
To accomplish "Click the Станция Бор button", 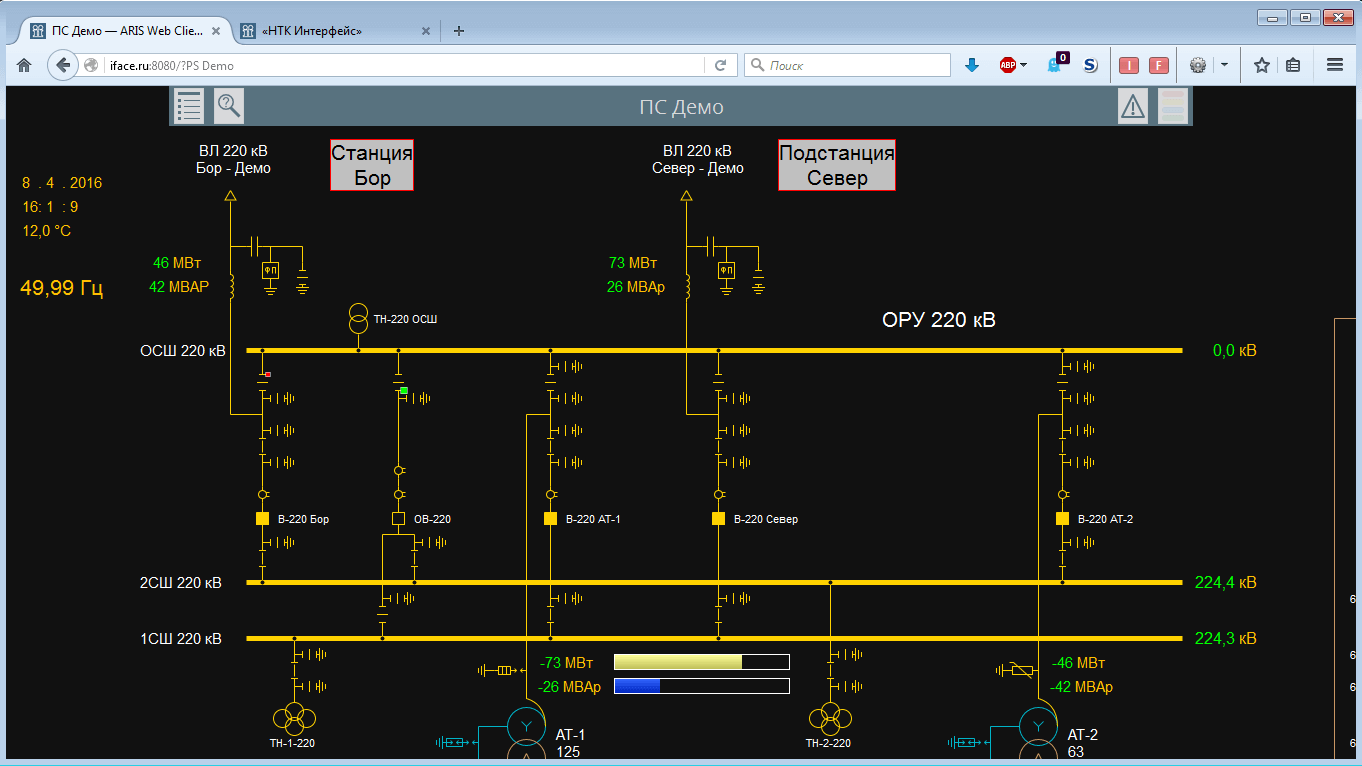I will (372, 165).
